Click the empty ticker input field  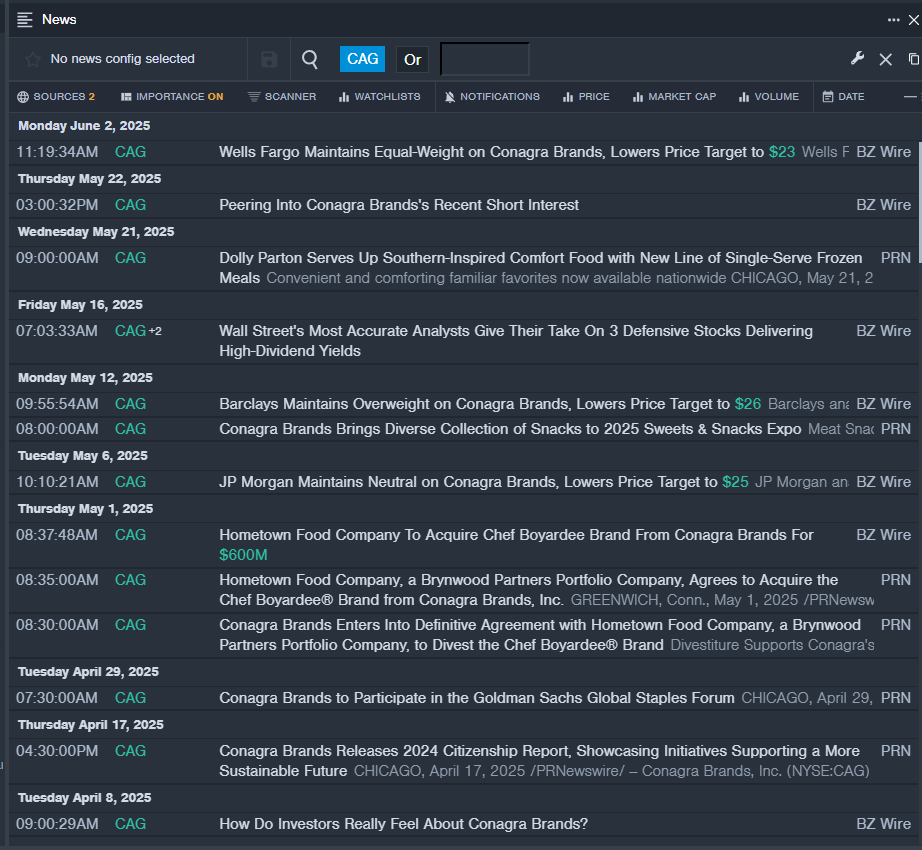click(485, 59)
